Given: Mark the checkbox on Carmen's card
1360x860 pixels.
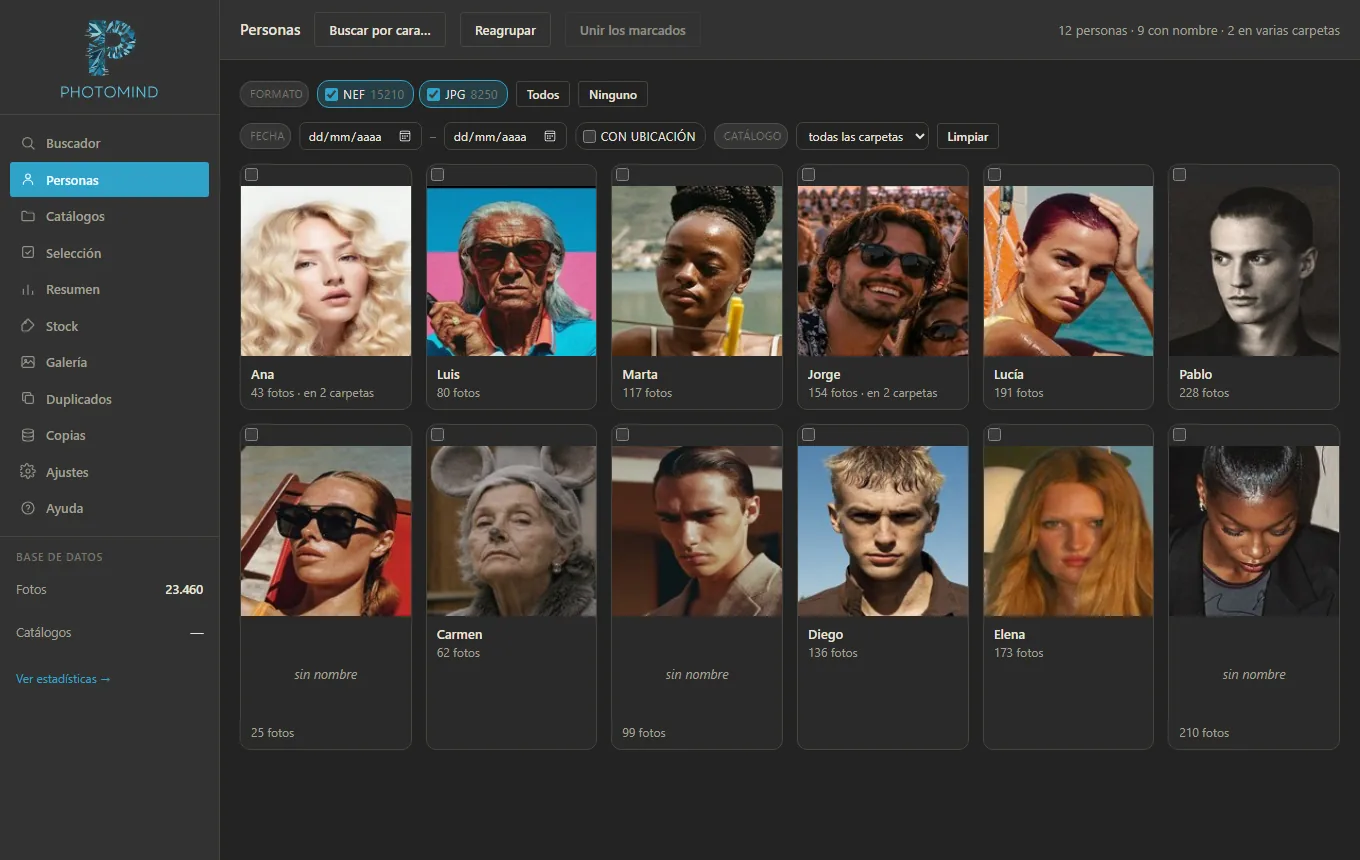Looking at the screenshot, I should coord(437,435).
